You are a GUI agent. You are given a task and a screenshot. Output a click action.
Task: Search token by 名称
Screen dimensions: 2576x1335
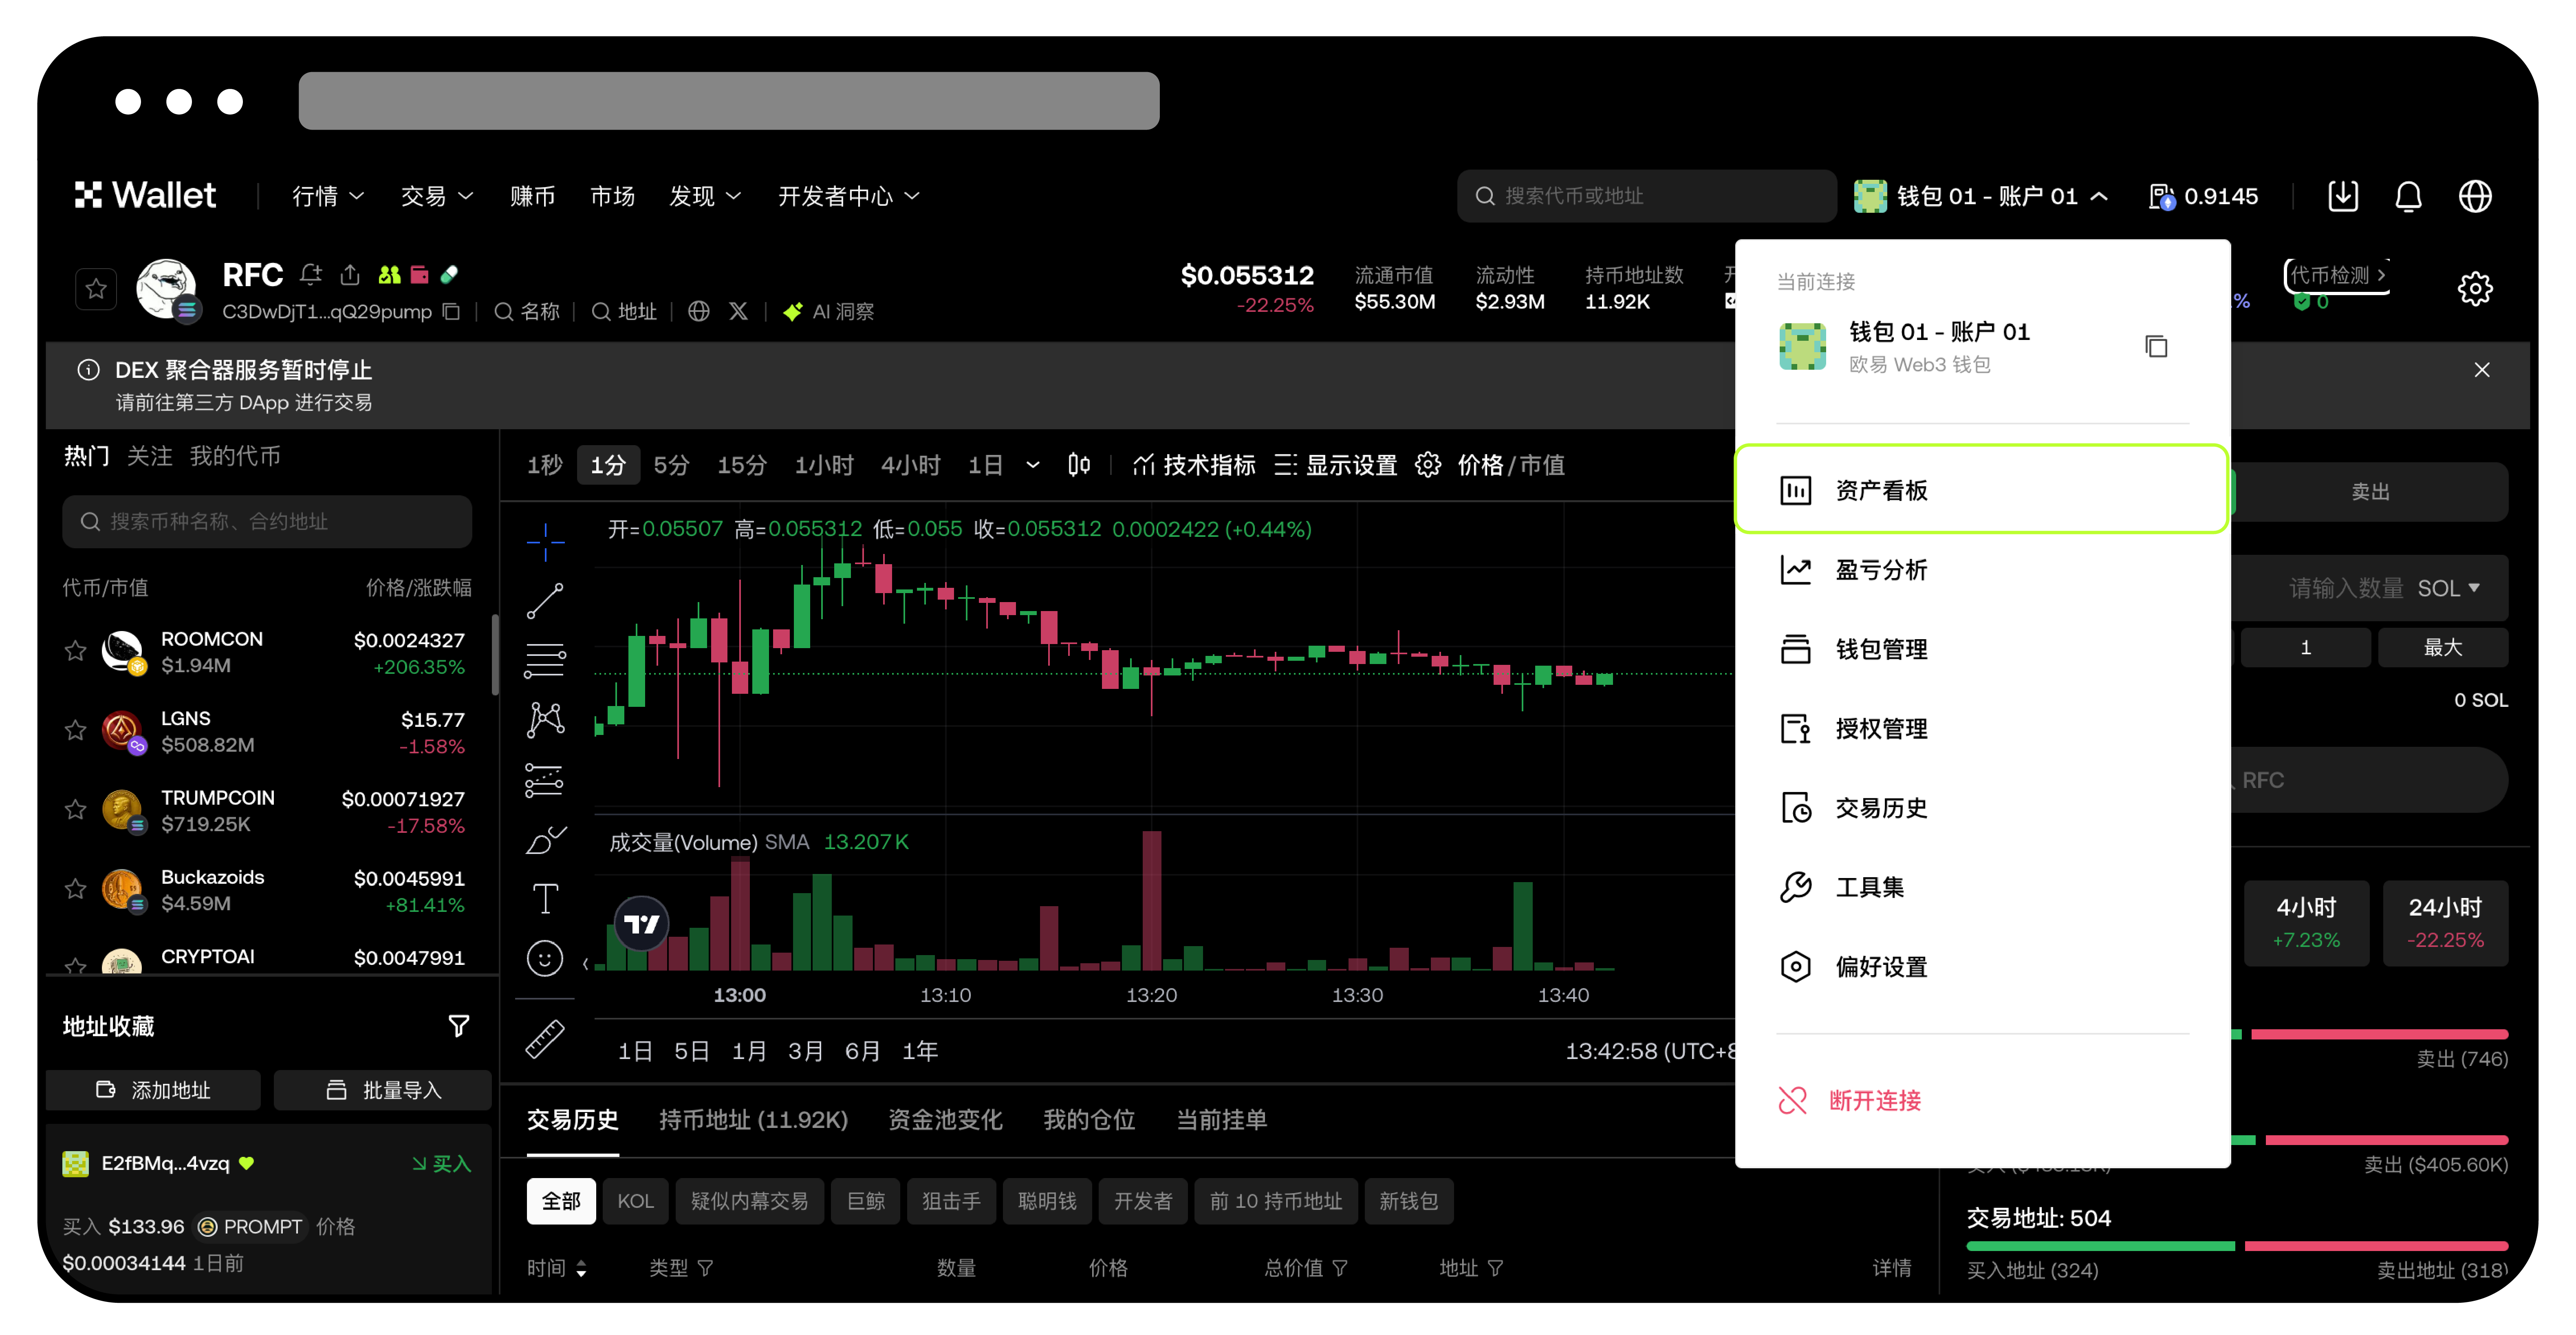tap(527, 312)
